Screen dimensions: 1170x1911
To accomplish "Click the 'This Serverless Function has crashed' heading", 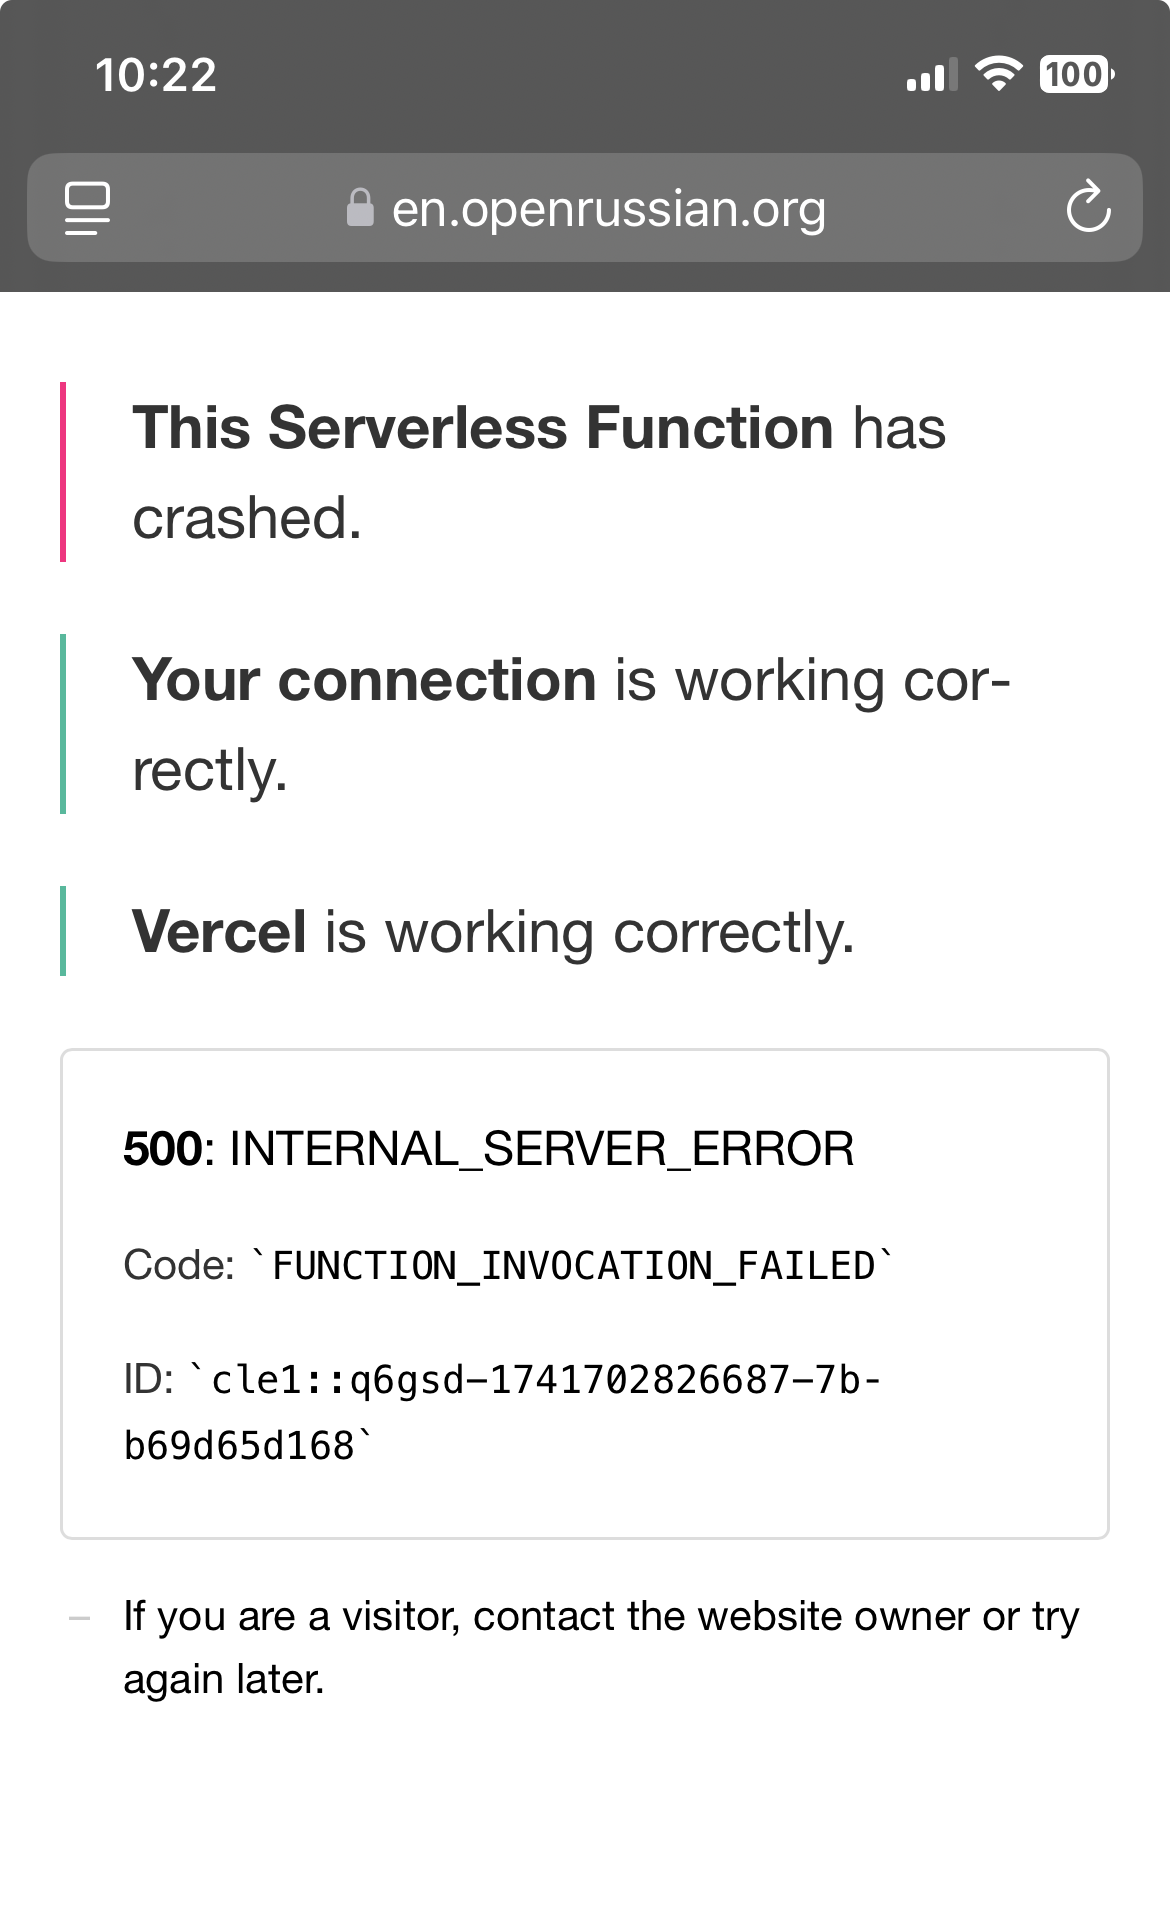I will click(x=539, y=472).
